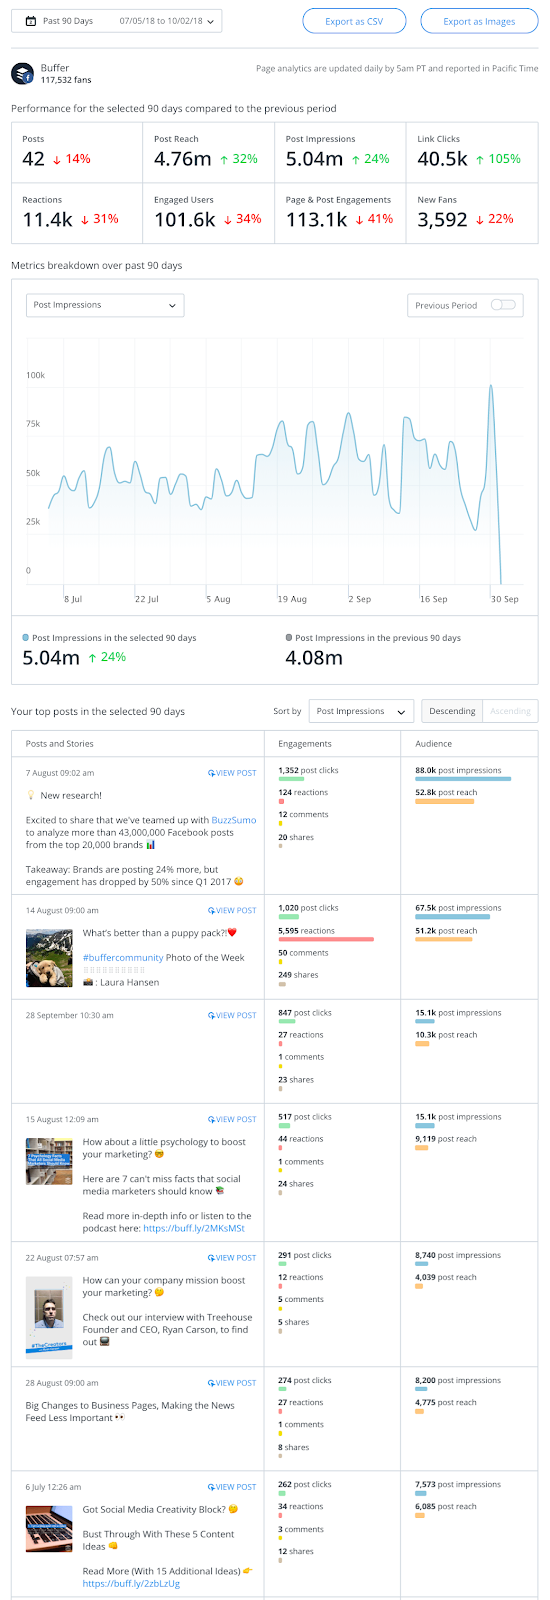Image resolution: width=550 pixels, height=1600 pixels.
Task: Click the Audience column header
Action: tap(434, 743)
